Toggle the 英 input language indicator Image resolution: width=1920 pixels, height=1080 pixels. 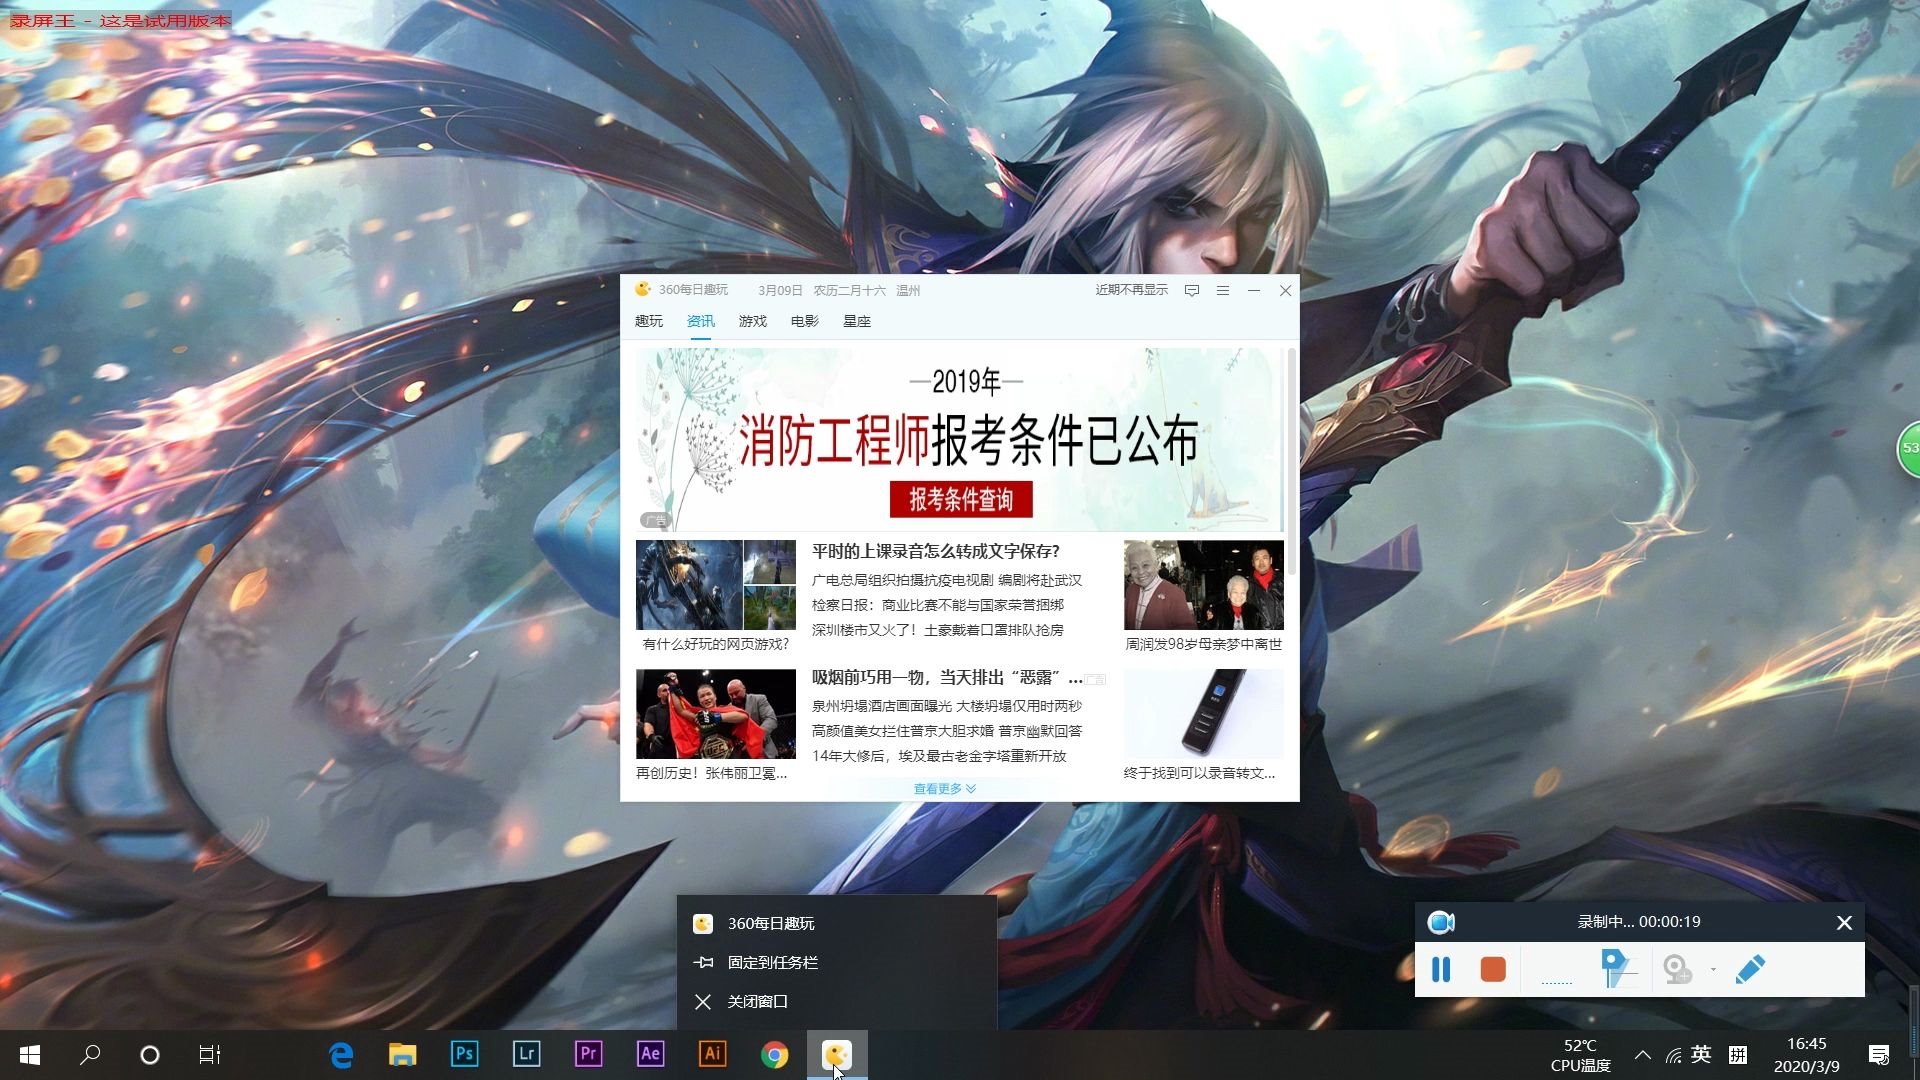pos(1701,1054)
